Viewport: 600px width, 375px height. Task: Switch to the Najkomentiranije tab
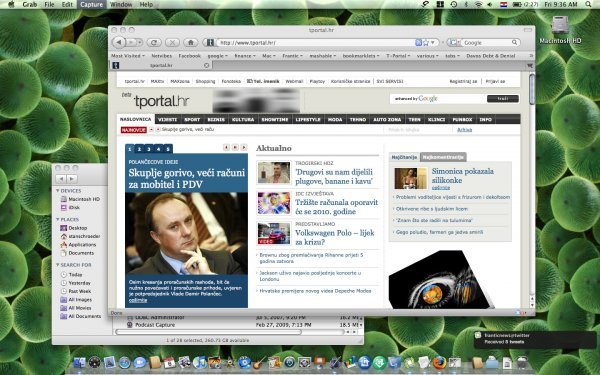(443, 157)
